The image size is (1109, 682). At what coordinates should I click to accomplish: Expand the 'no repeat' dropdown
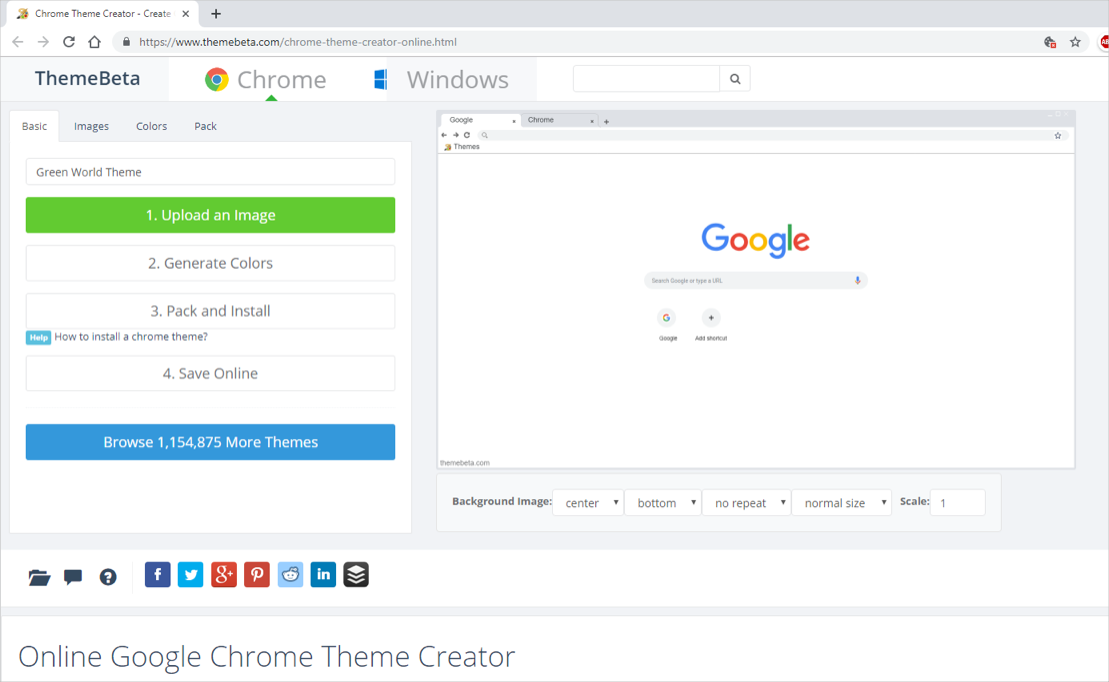tap(746, 503)
